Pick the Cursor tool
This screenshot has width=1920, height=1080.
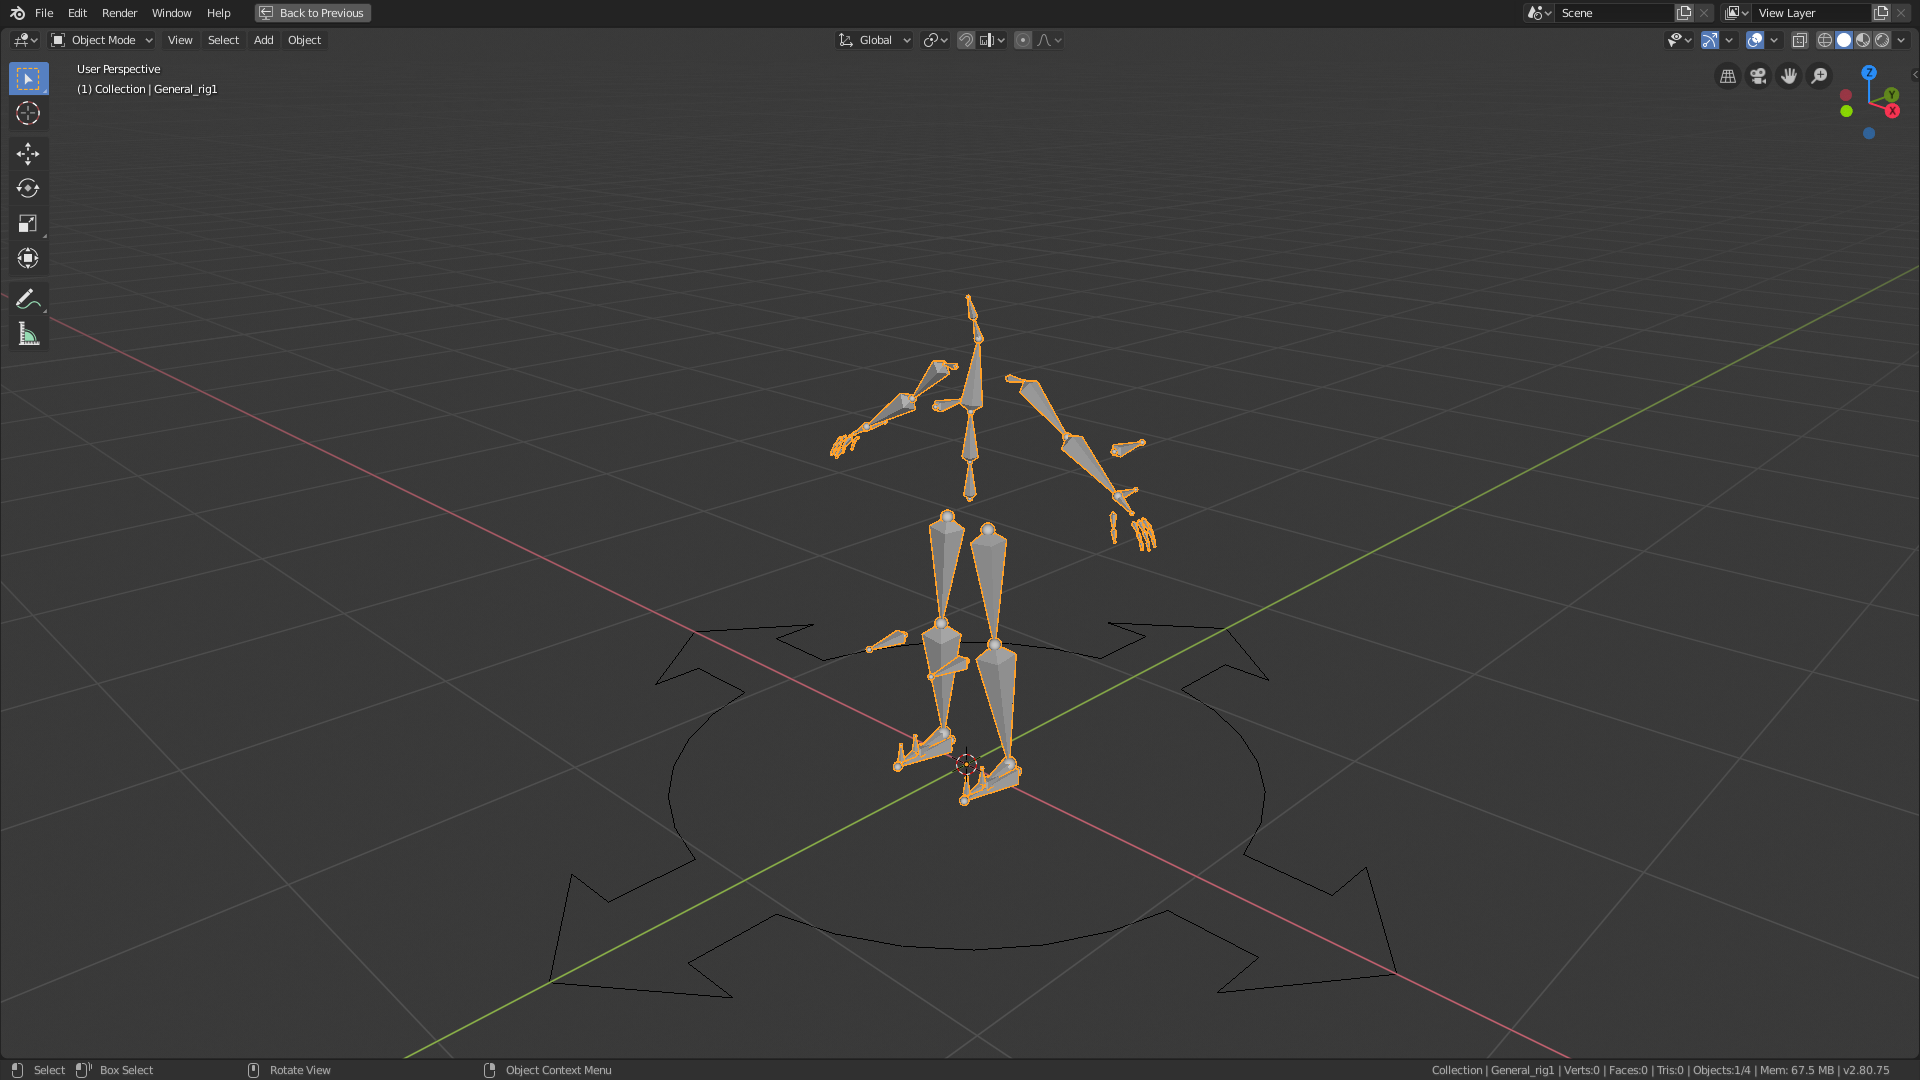click(28, 114)
